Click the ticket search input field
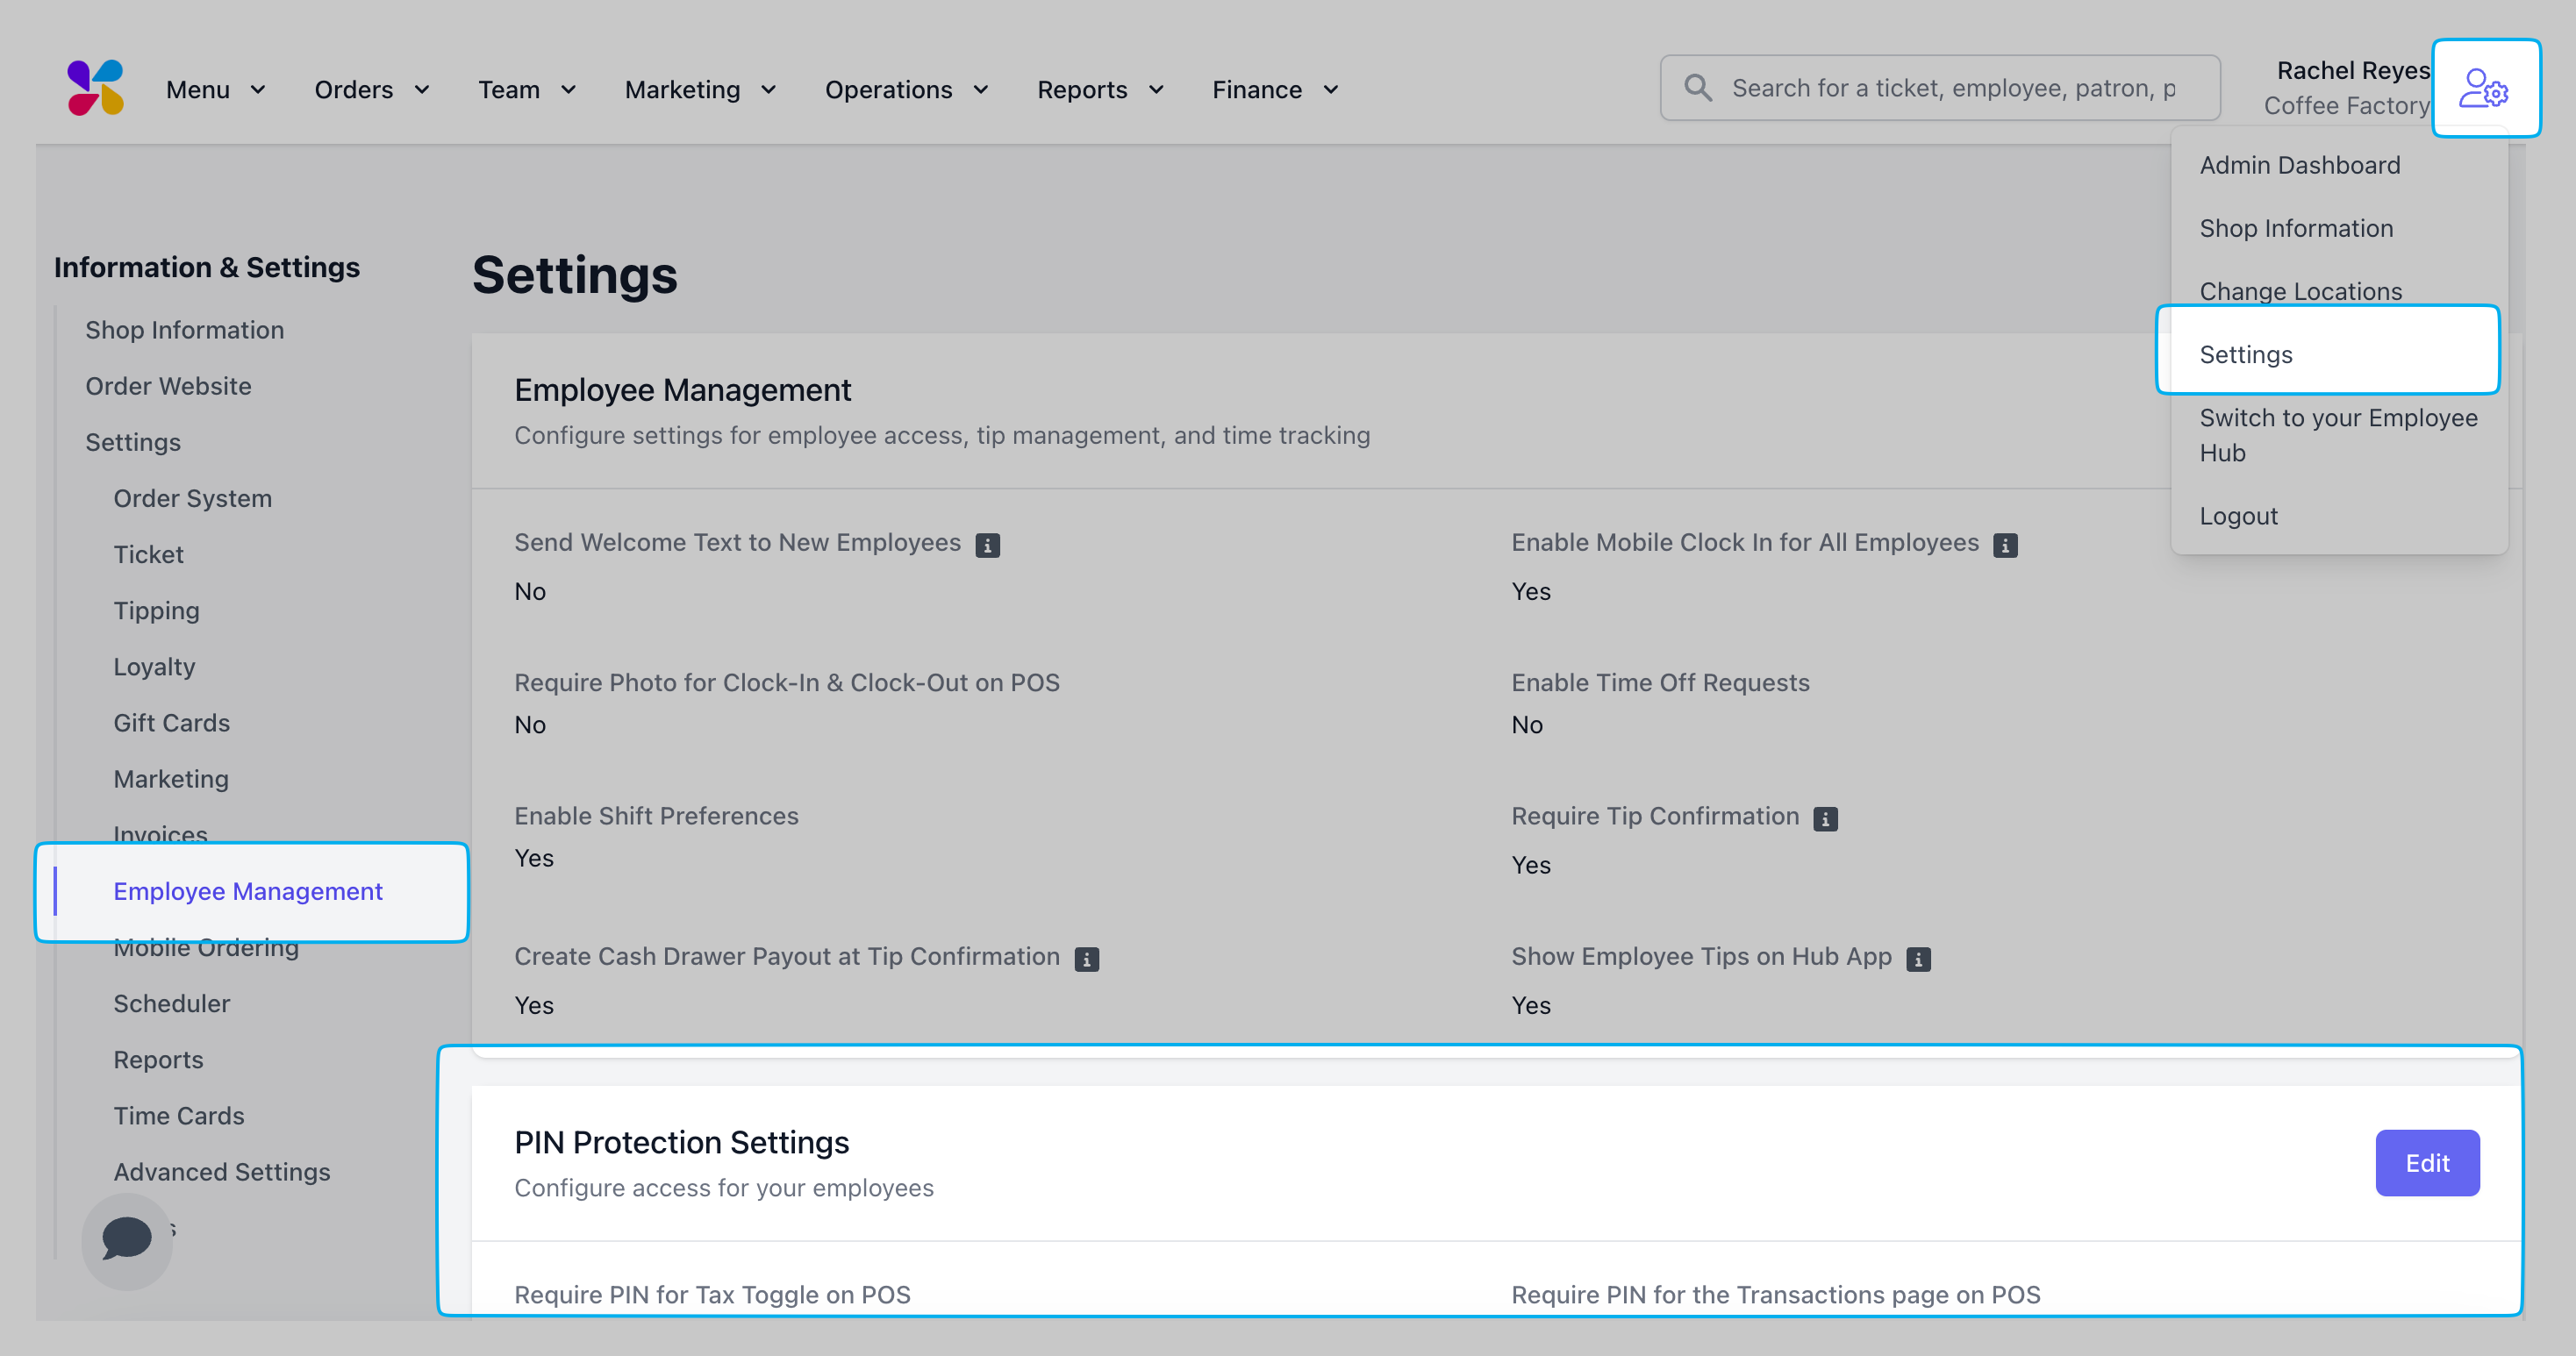The height and width of the screenshot is (1356, 2576). 1952,88
